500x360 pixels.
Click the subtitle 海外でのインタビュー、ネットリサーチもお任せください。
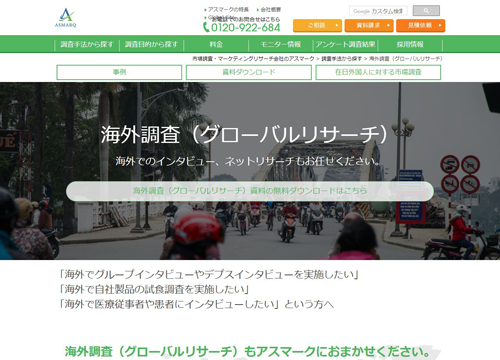point(248,161)
